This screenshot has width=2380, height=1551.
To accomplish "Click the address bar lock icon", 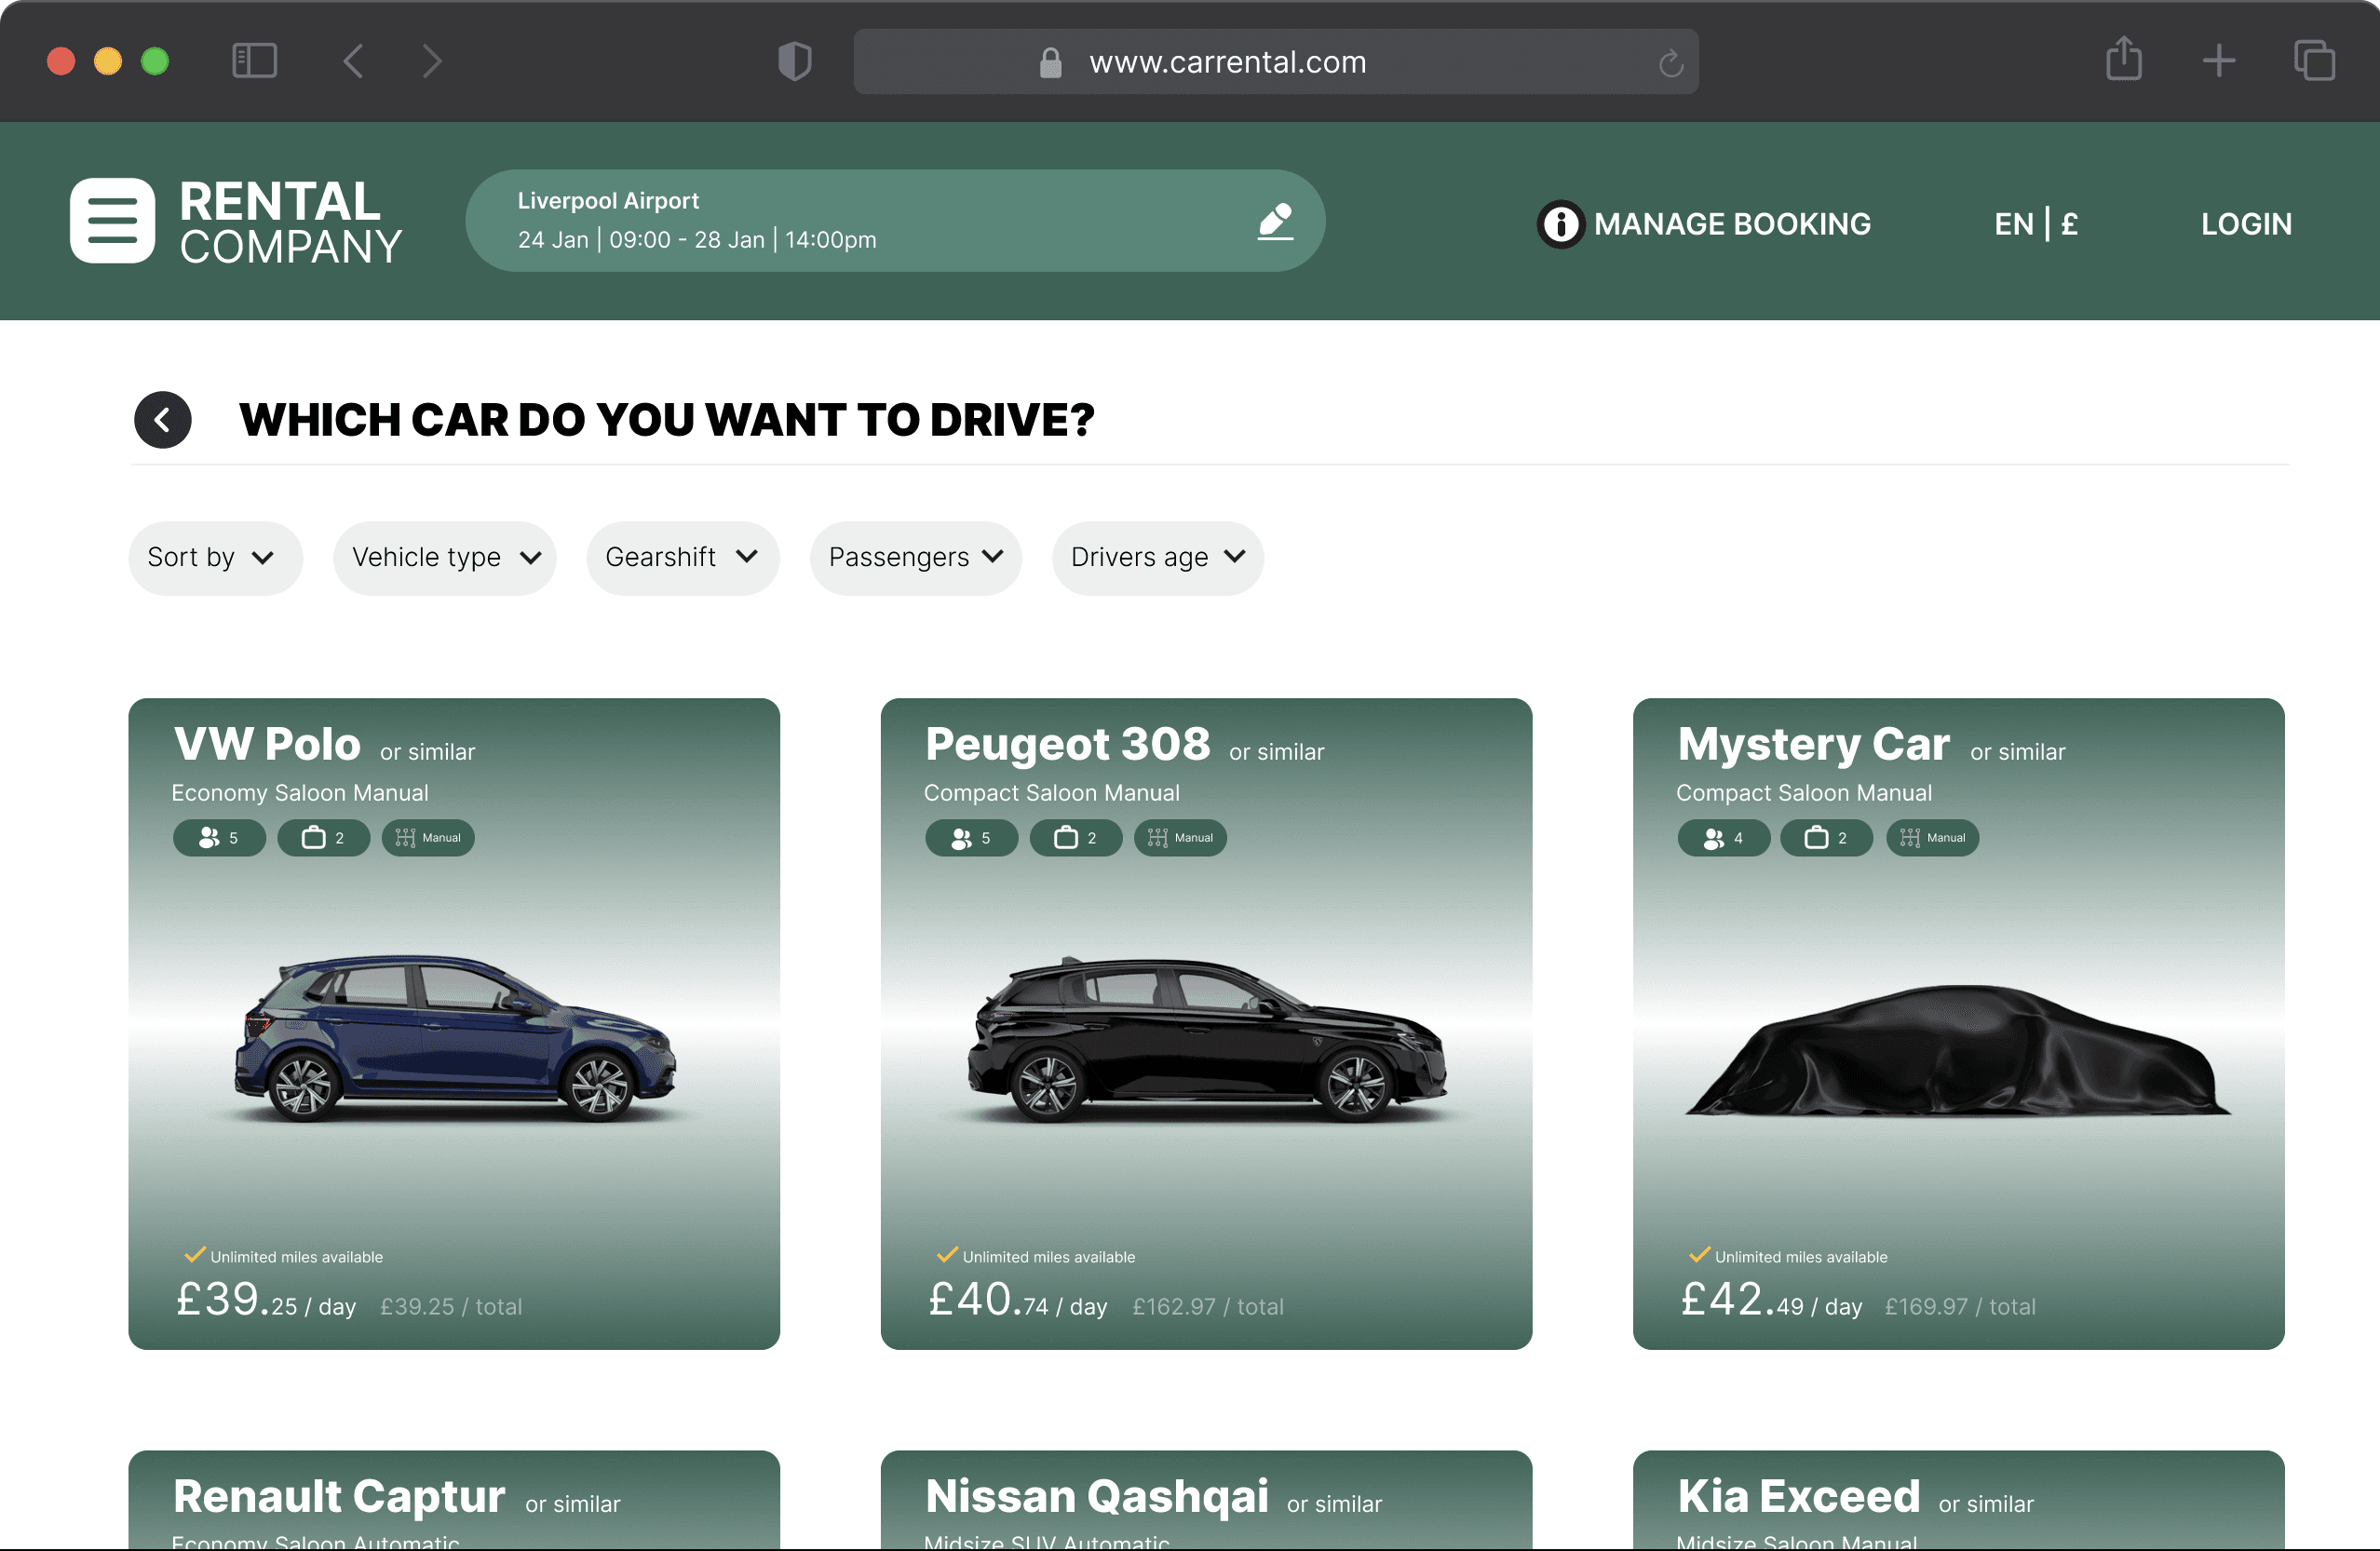I will tap(1050, 62).
